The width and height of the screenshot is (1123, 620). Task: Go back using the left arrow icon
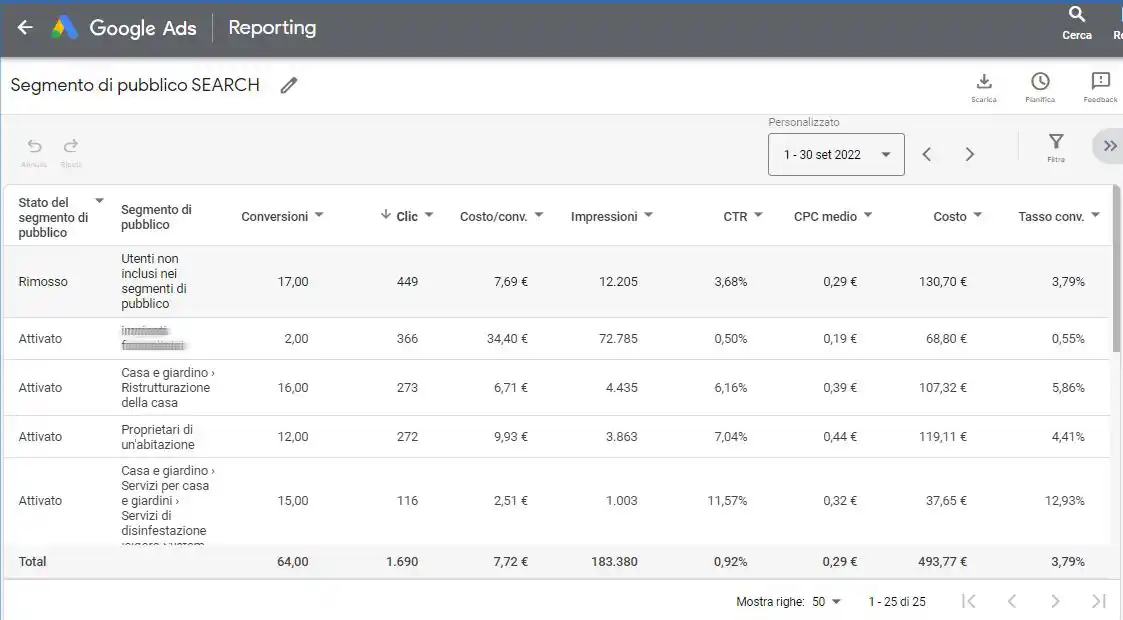(24, 27)
